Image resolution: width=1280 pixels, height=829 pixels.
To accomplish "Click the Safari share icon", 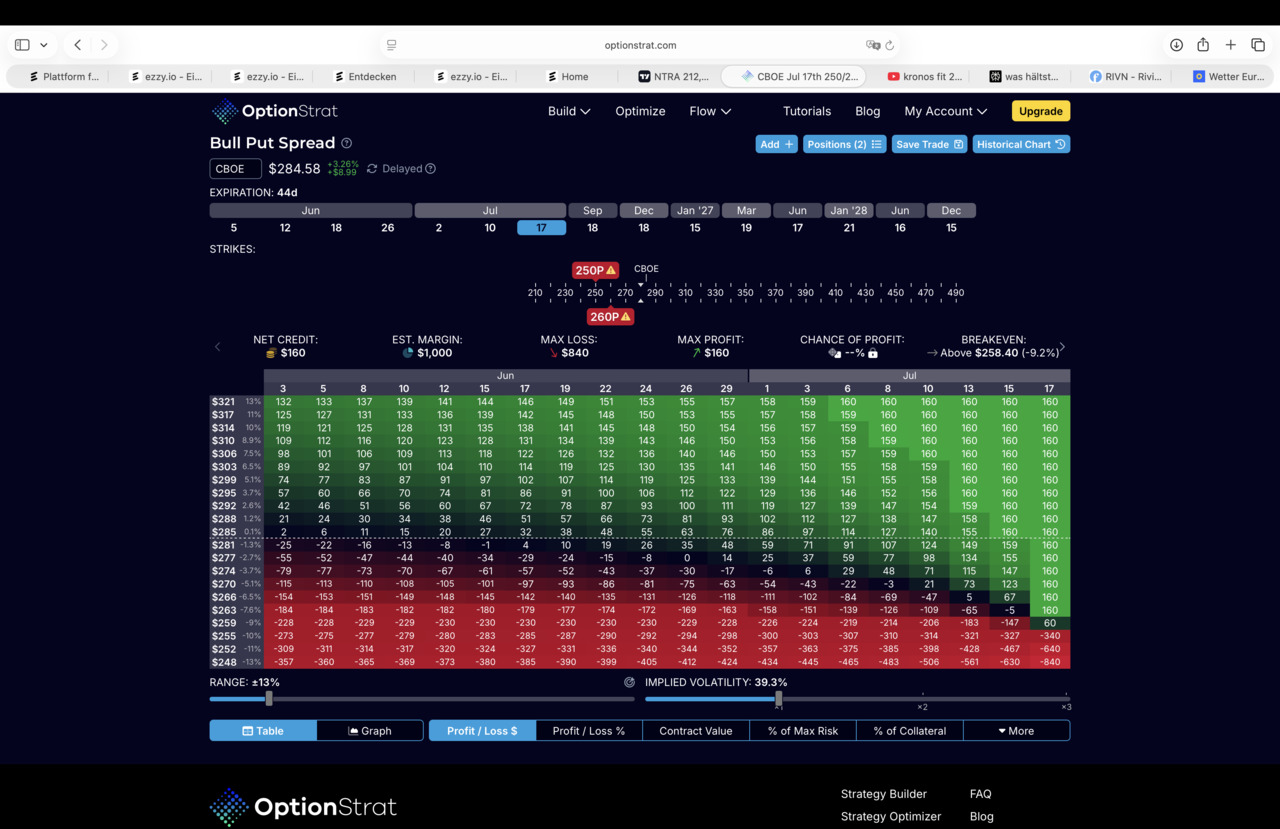I will tap(1203, 45).
